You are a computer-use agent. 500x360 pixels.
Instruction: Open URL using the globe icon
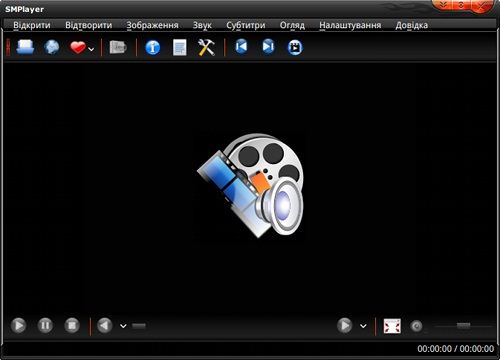52,47
